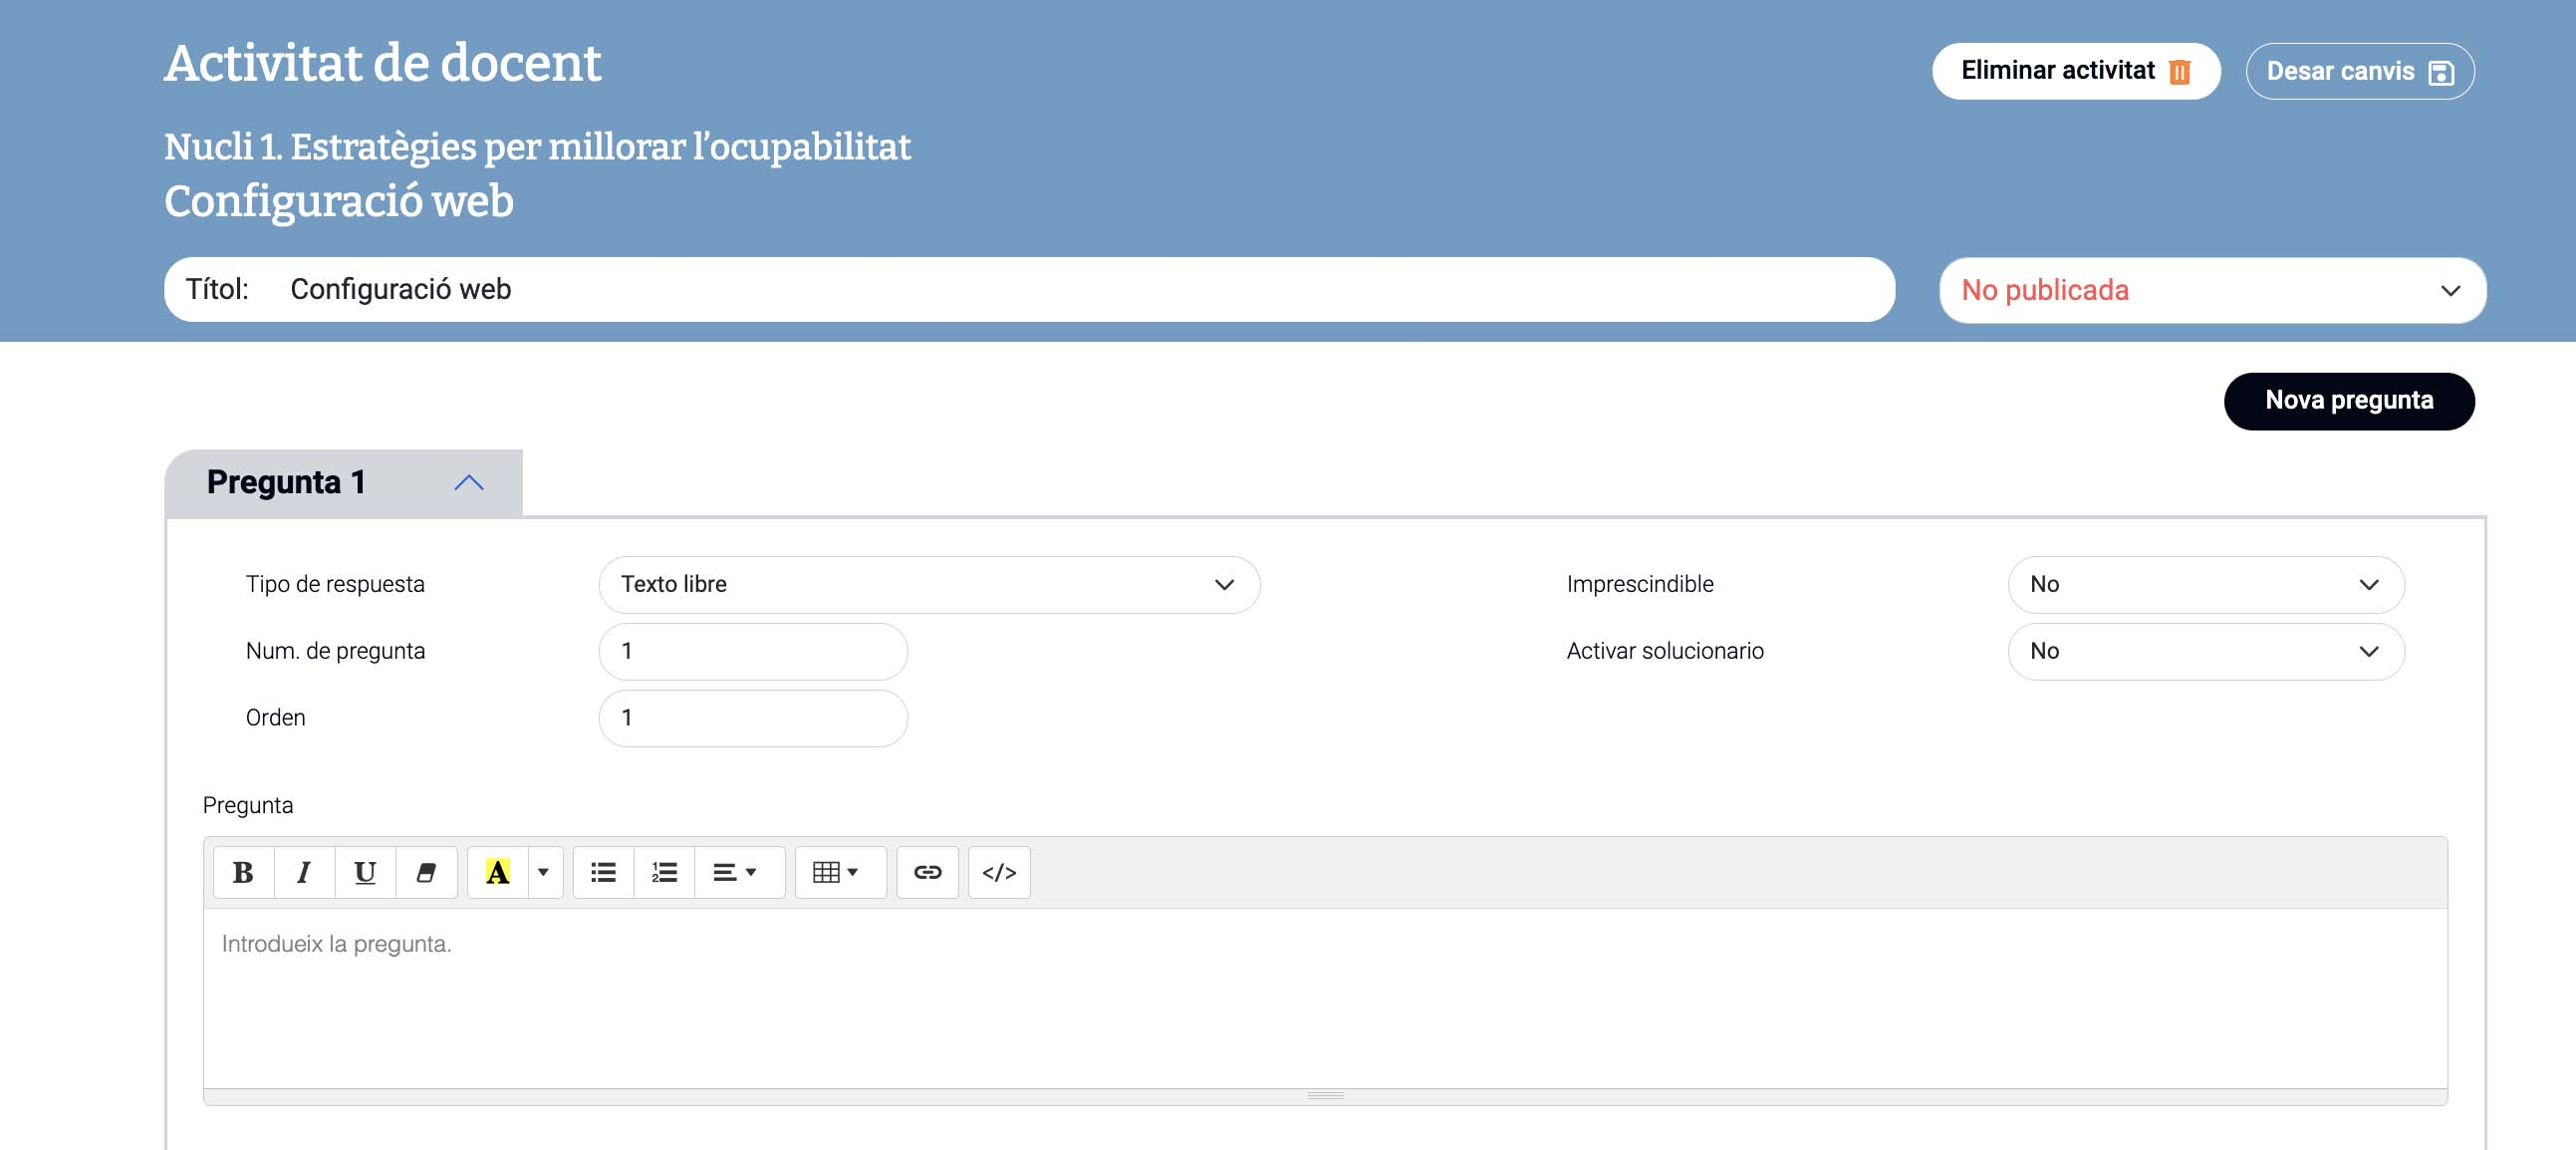This screenshot has height=1150, width=2576.
Task: Switch to code view with the </> icon
Action: (999, 872)
